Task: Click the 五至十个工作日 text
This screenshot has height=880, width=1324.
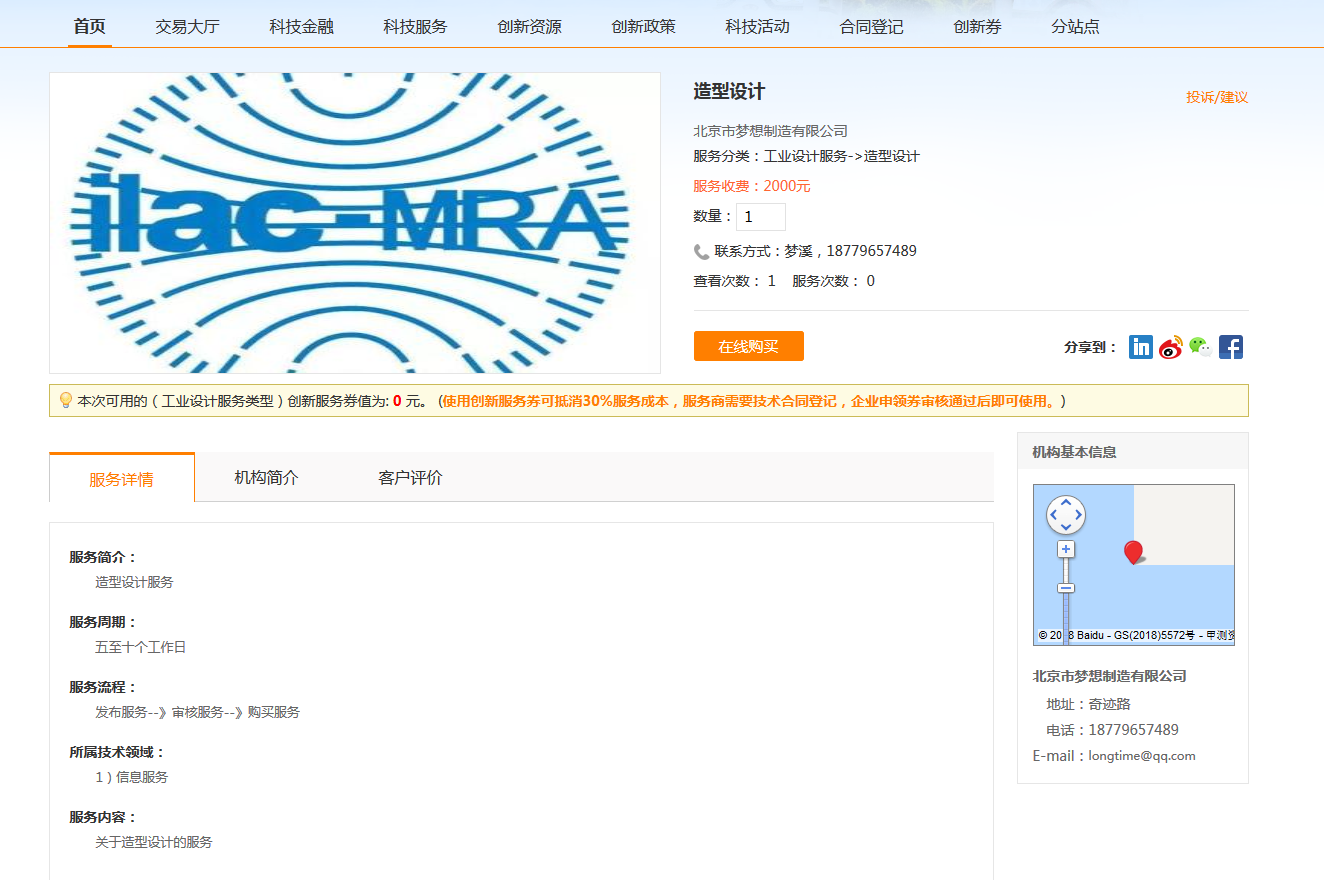Action: click(x=141, y=647)
